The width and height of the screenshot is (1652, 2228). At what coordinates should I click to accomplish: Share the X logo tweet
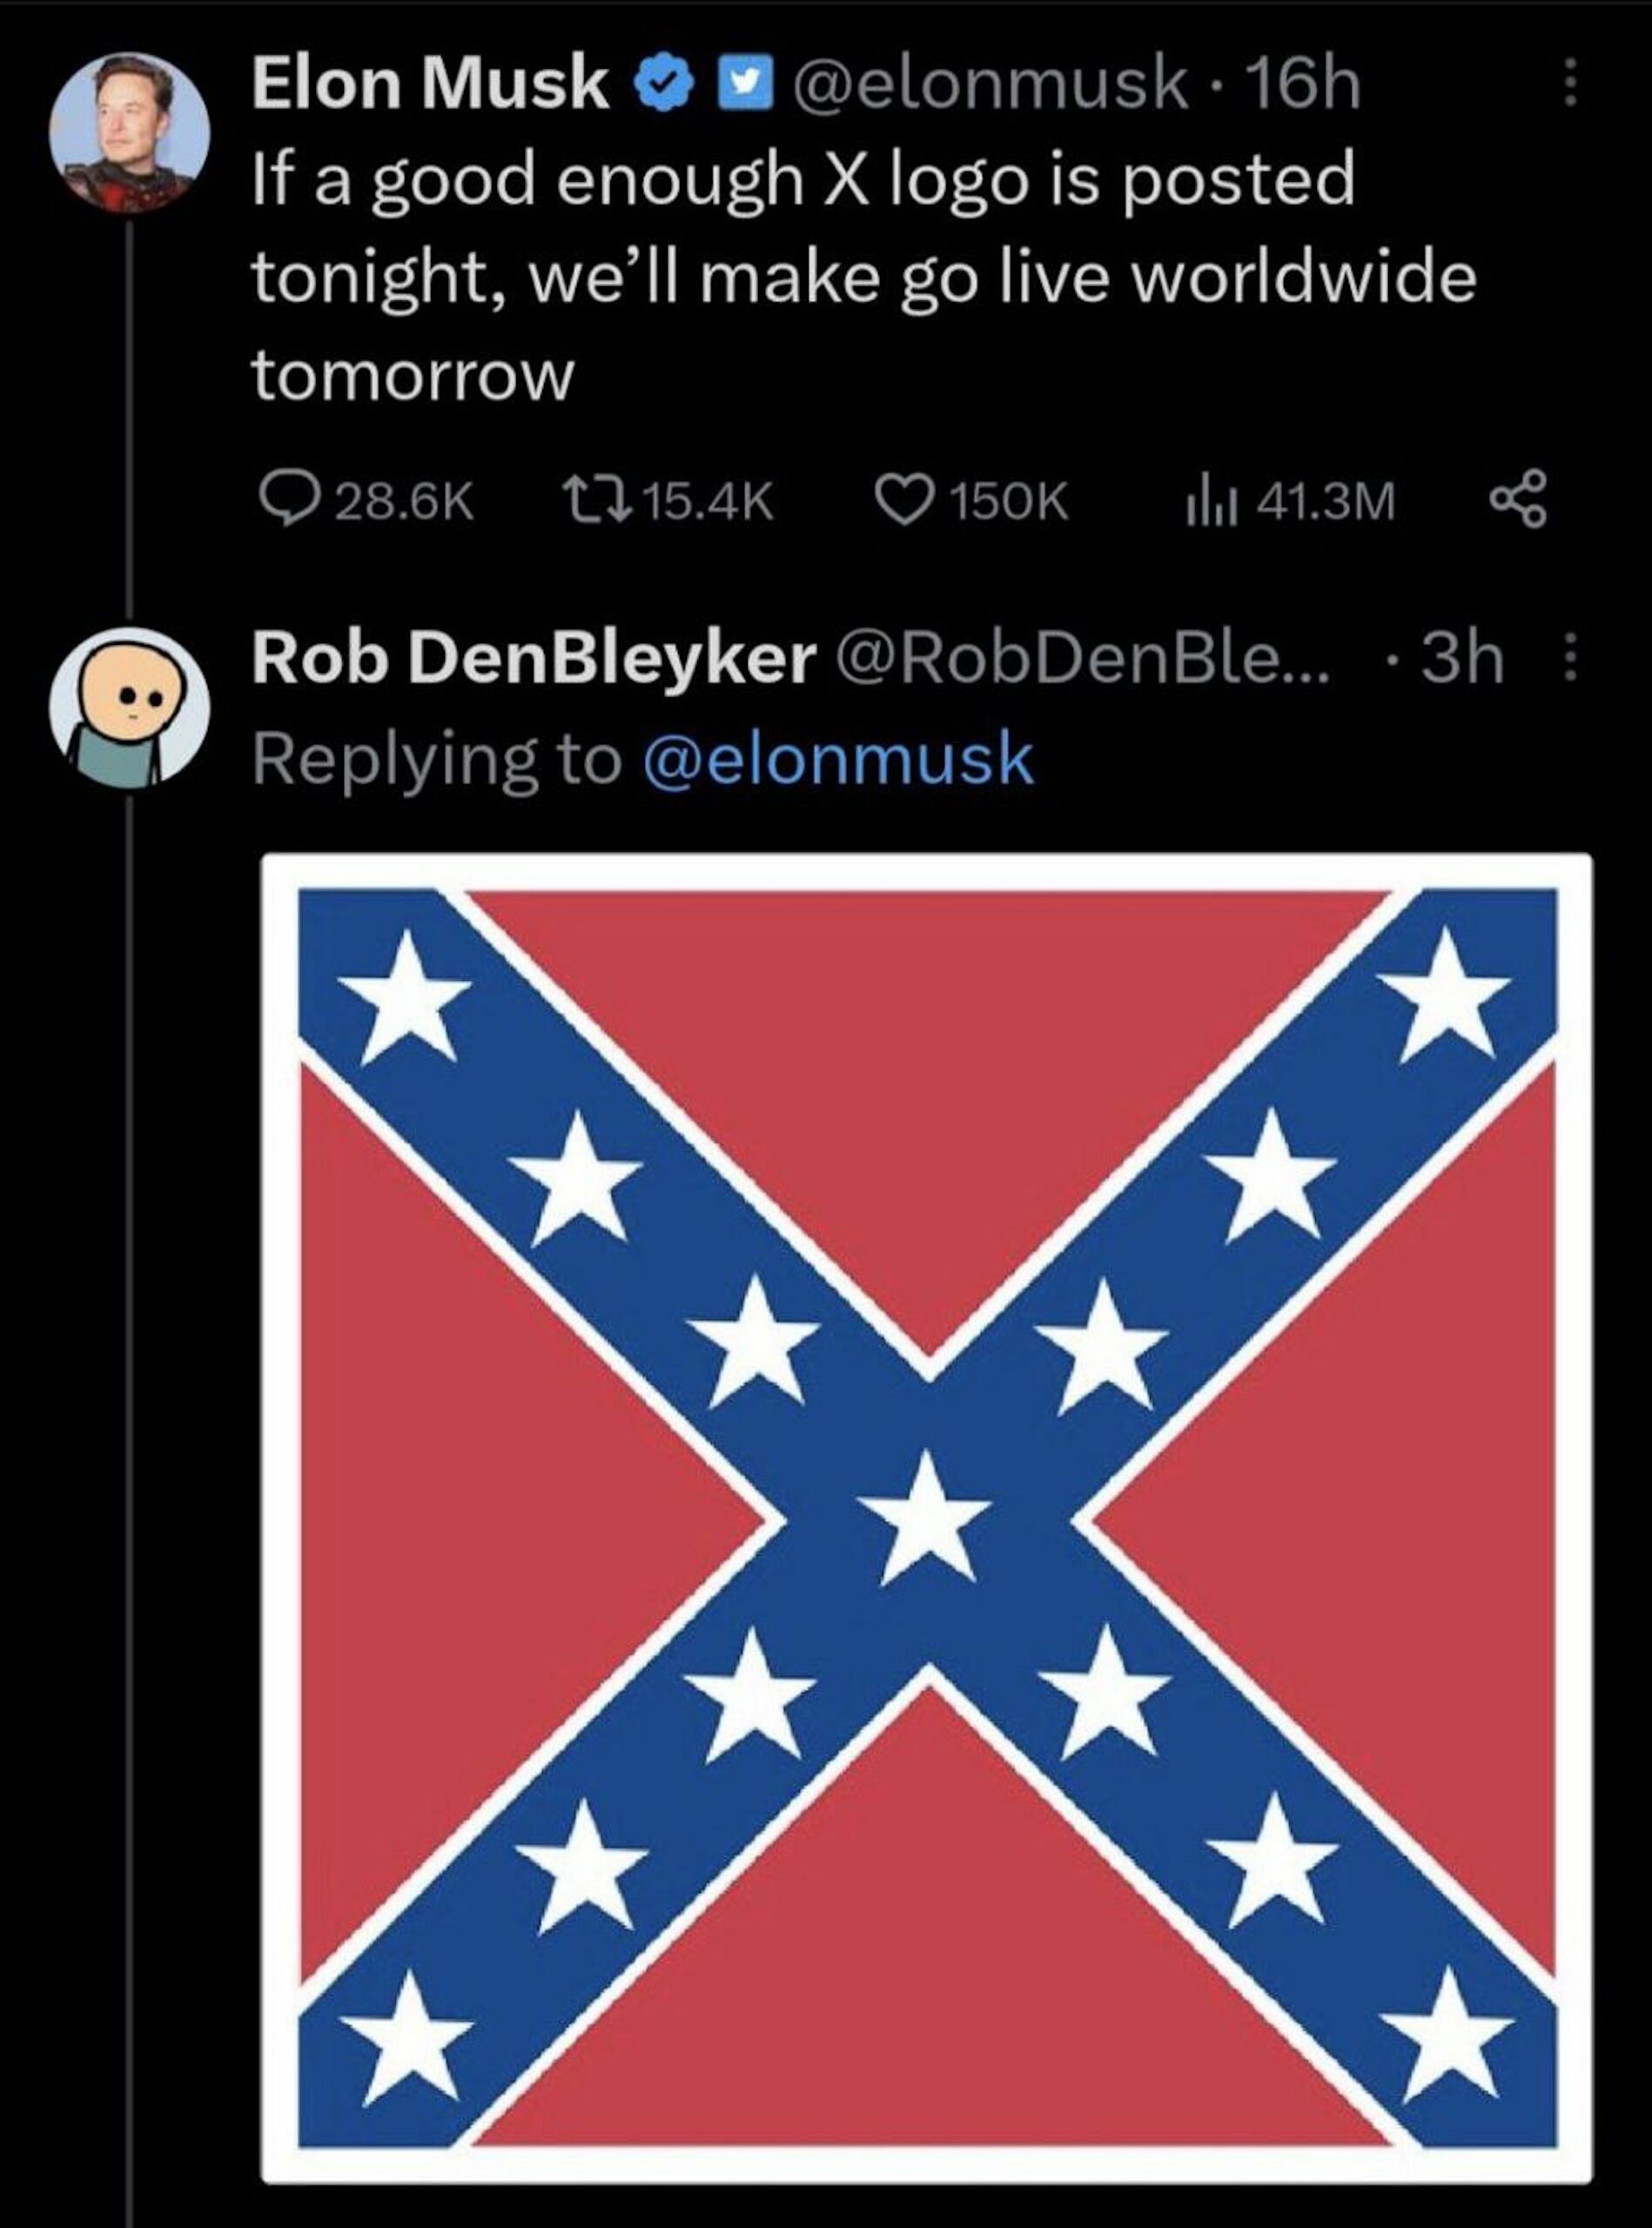point(1518,501)
